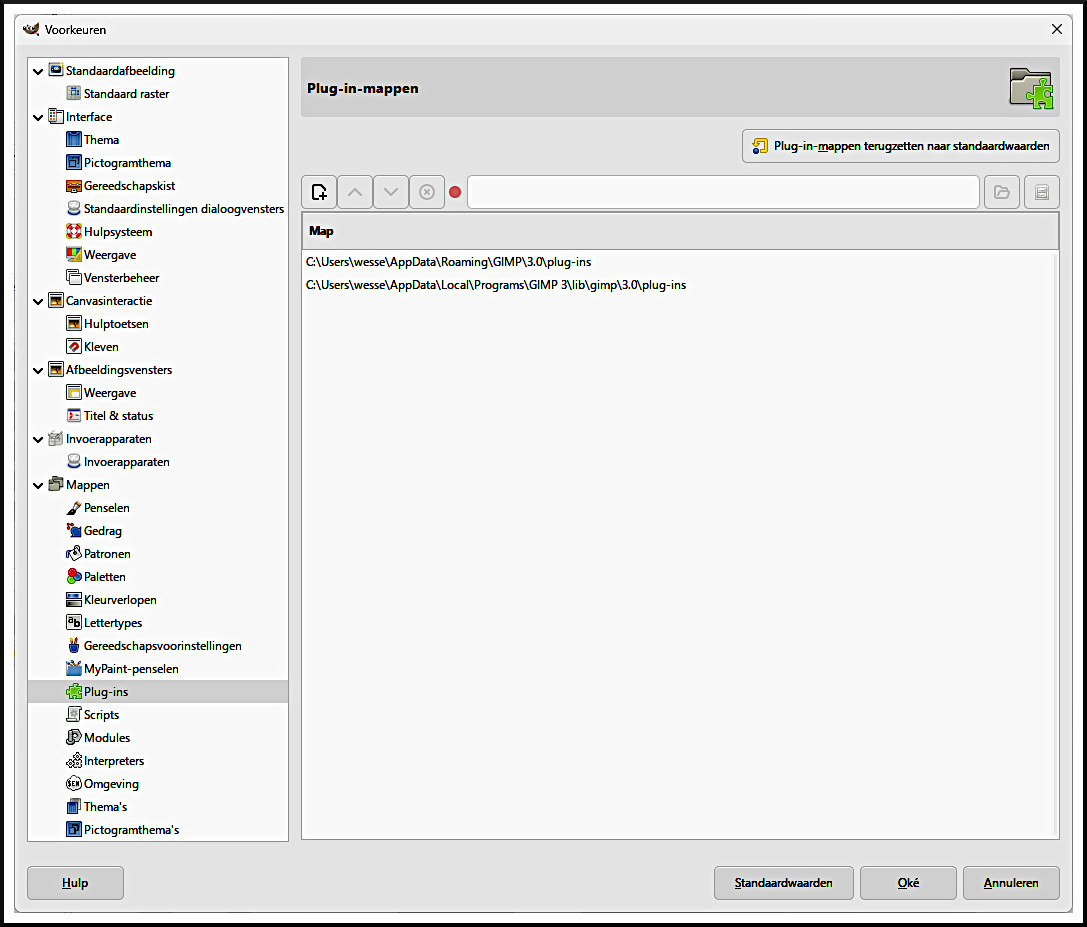The width and height of the screenshot is (1087, 927).
Task: Collapse the Invoerapparaten parent node
Action: click(38, 440)
